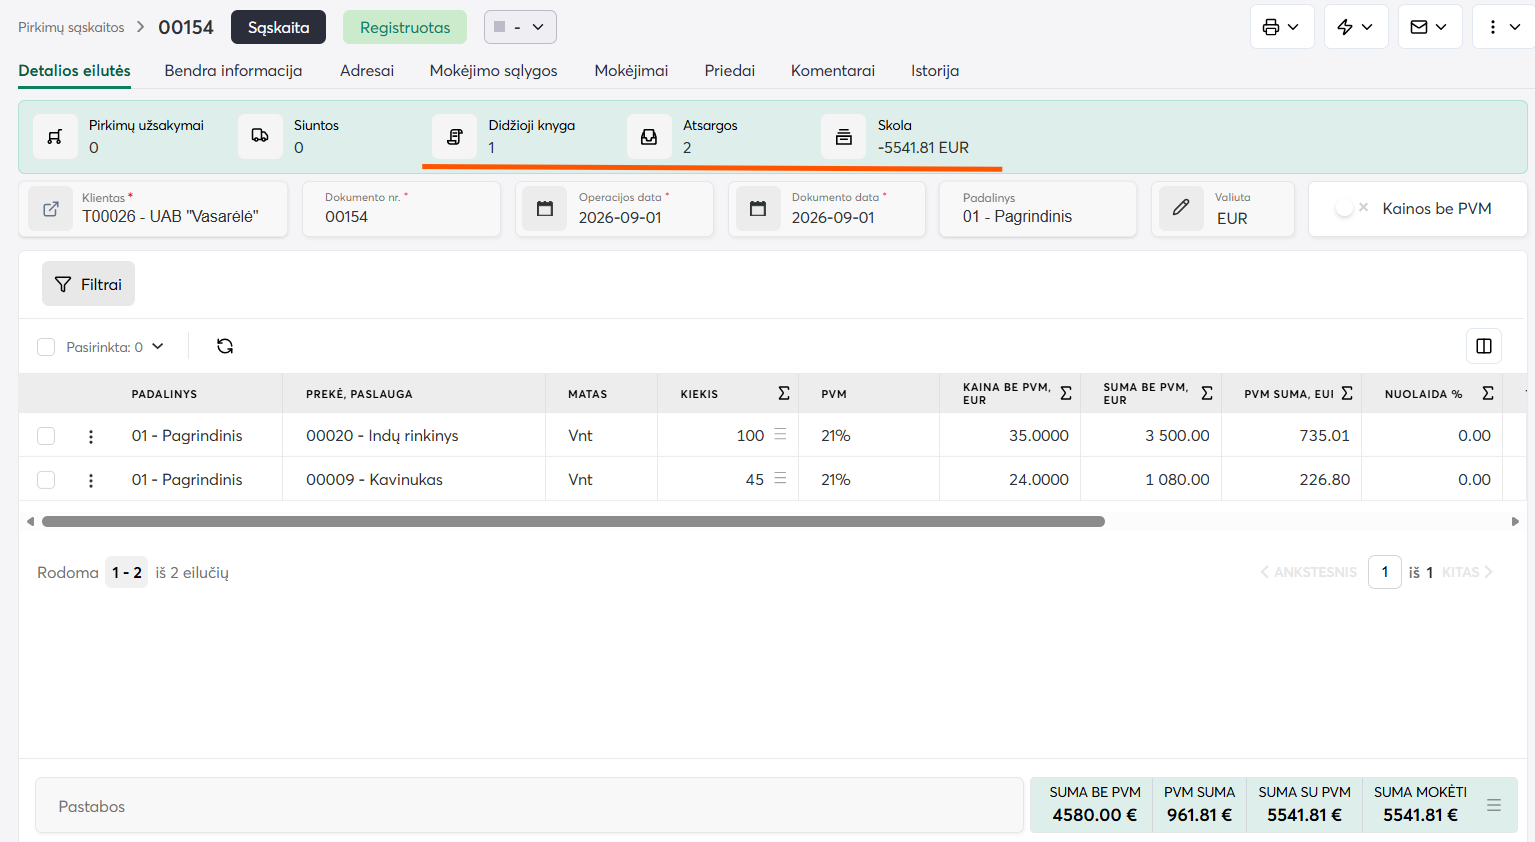
Task: Click the table horizontal scrollbar
Action: [573, 521]
